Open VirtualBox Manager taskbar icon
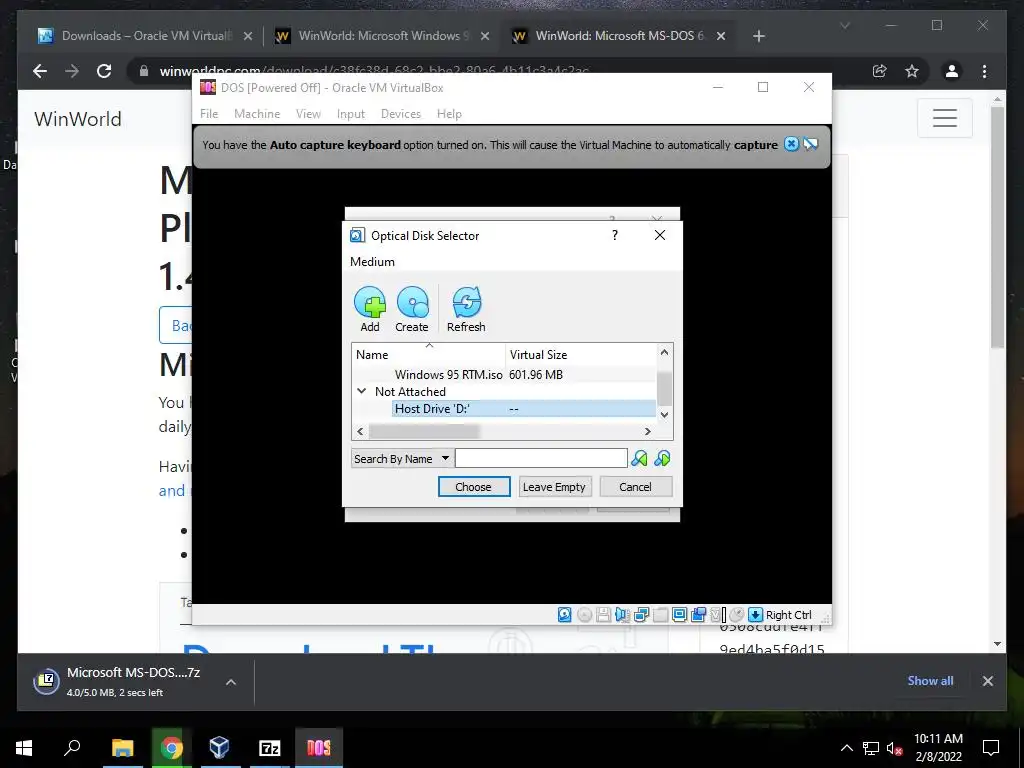 [x=219, y=748]
